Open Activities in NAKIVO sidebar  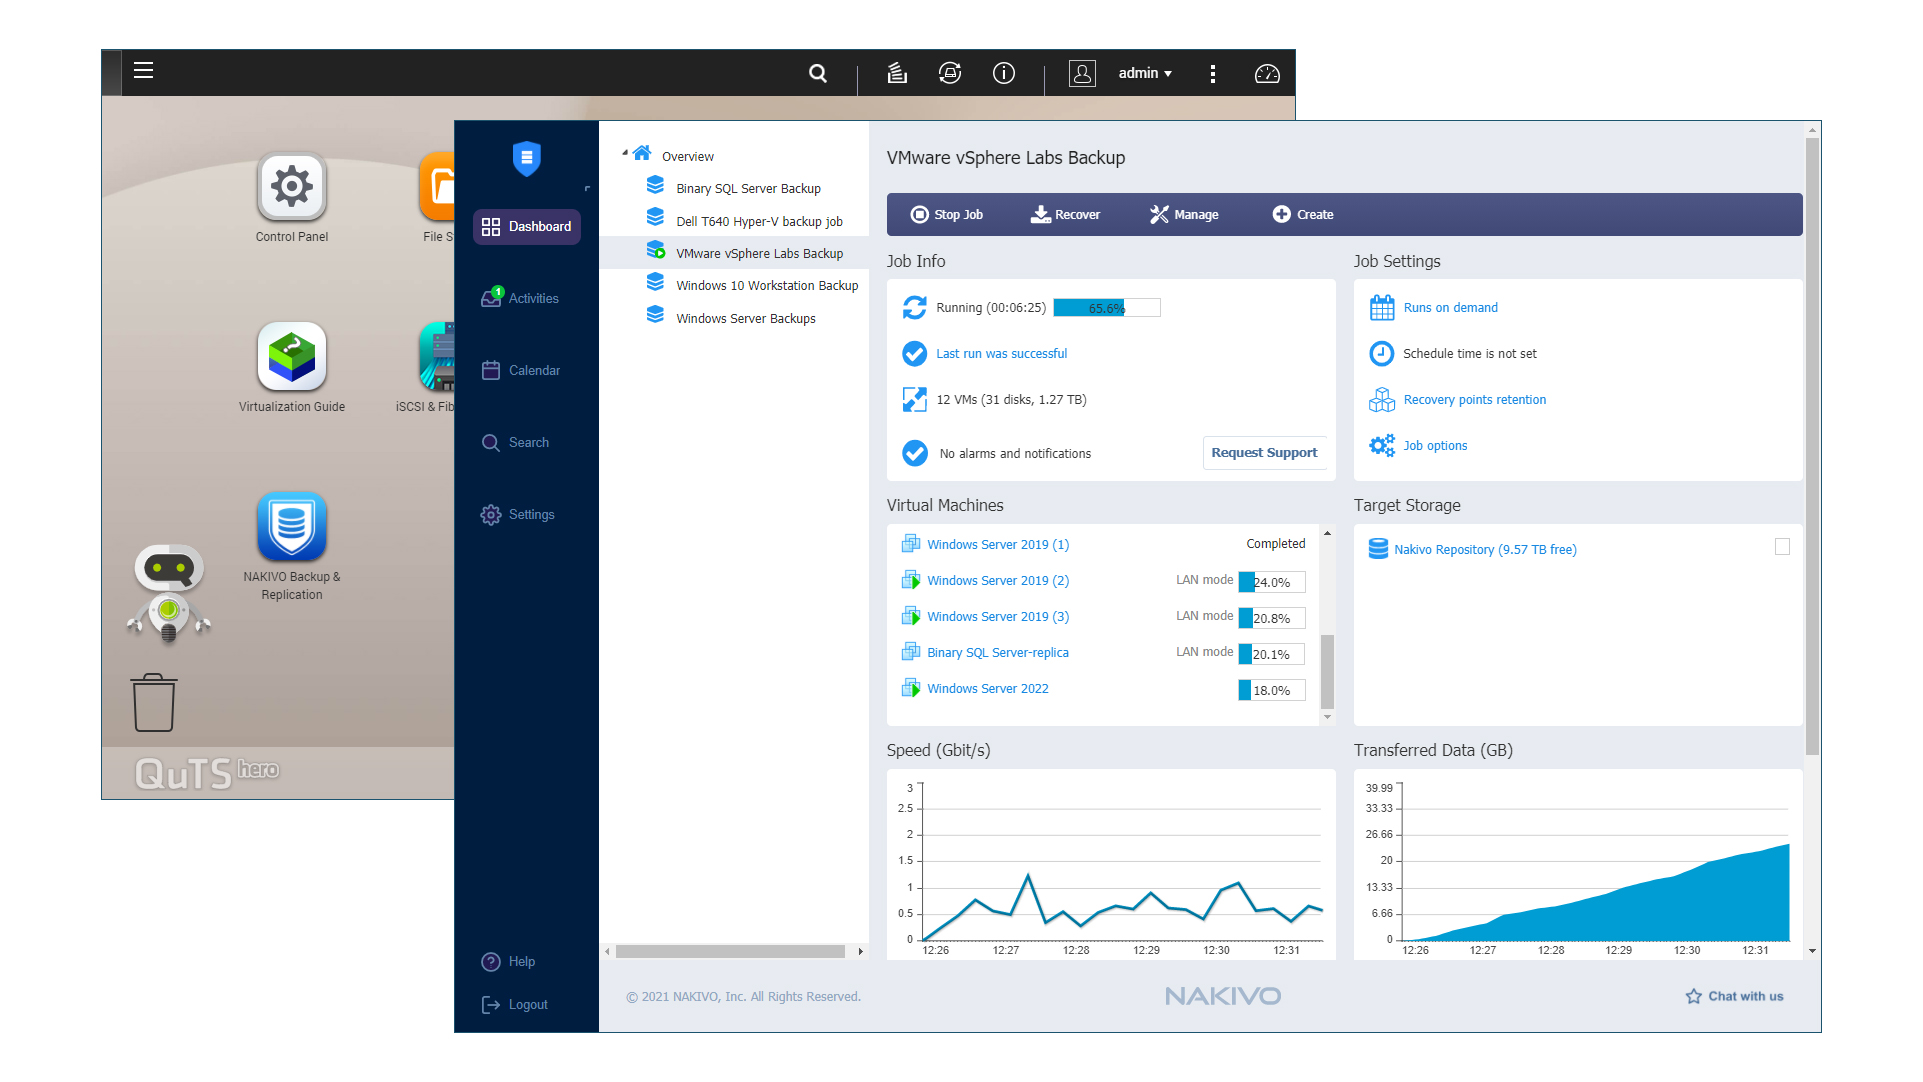(x=520, y=298)
